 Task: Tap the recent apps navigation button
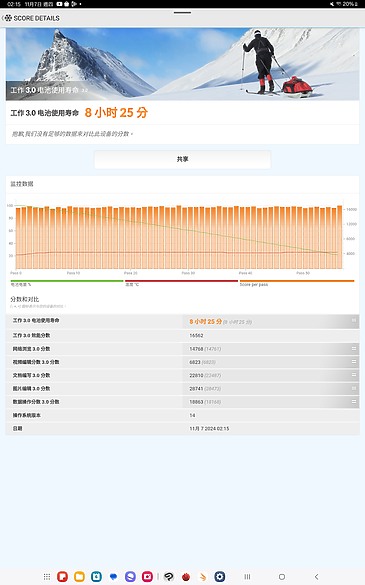coord(247,576)
